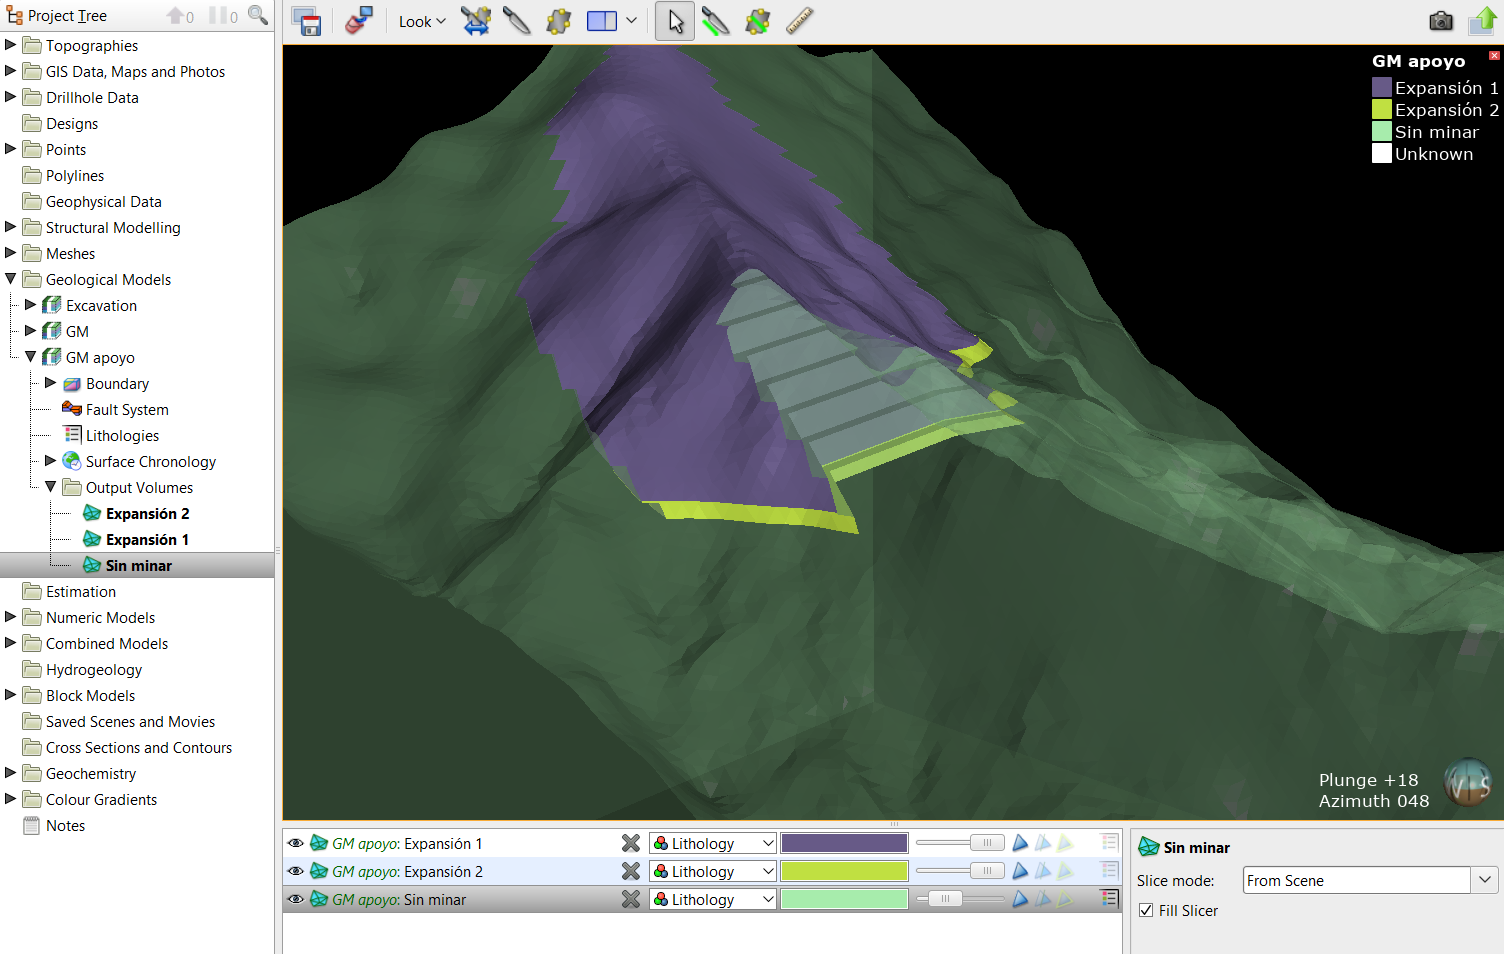
Task: Expand the Surface Chronology item
Action: 51,460
